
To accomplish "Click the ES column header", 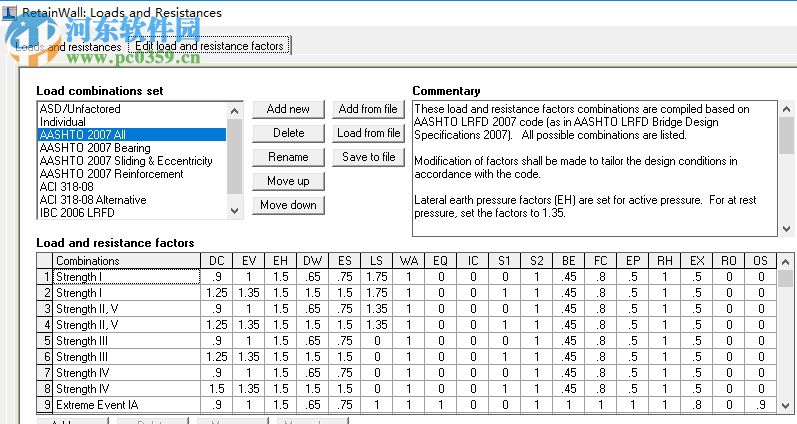I will pos(345,261).
